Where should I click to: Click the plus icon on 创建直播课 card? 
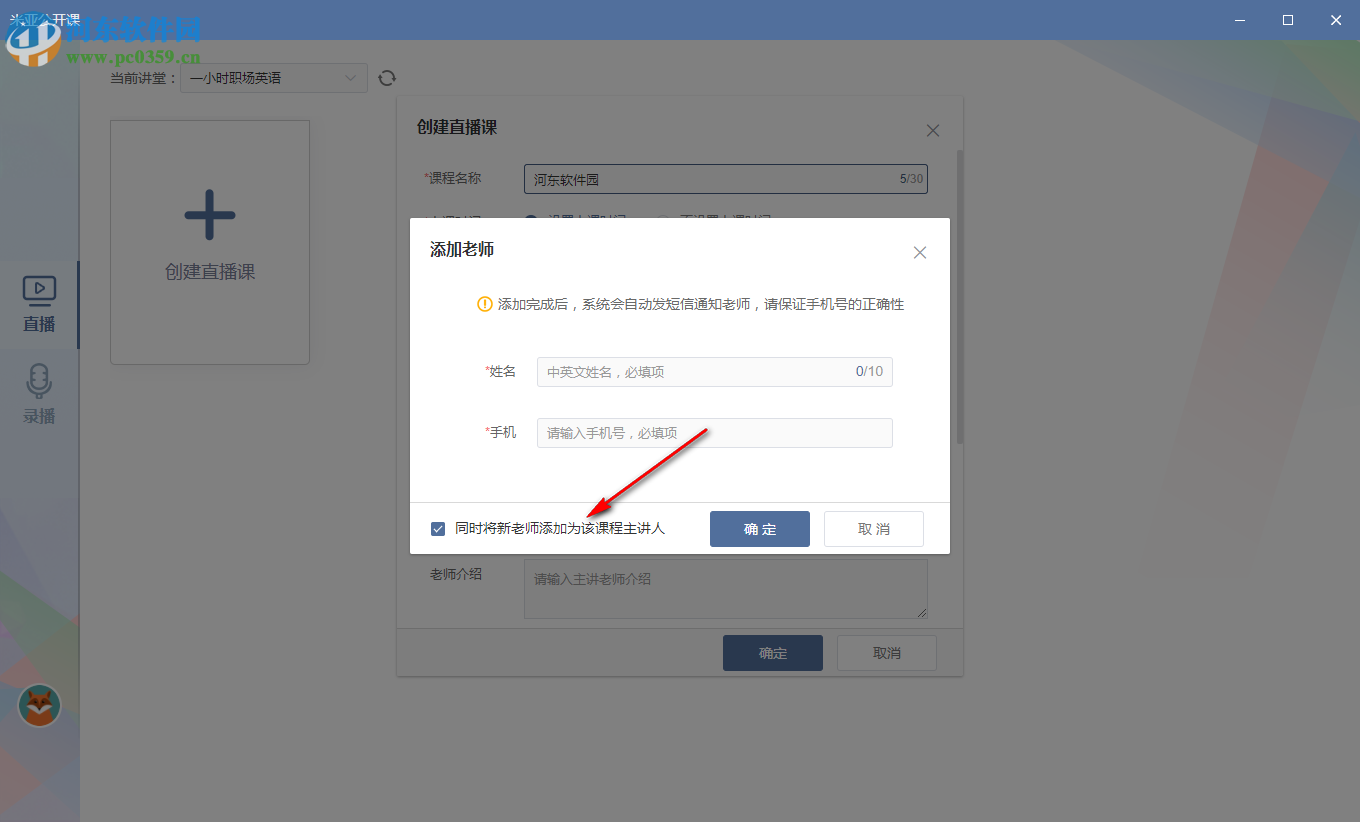tap(209, 214)
